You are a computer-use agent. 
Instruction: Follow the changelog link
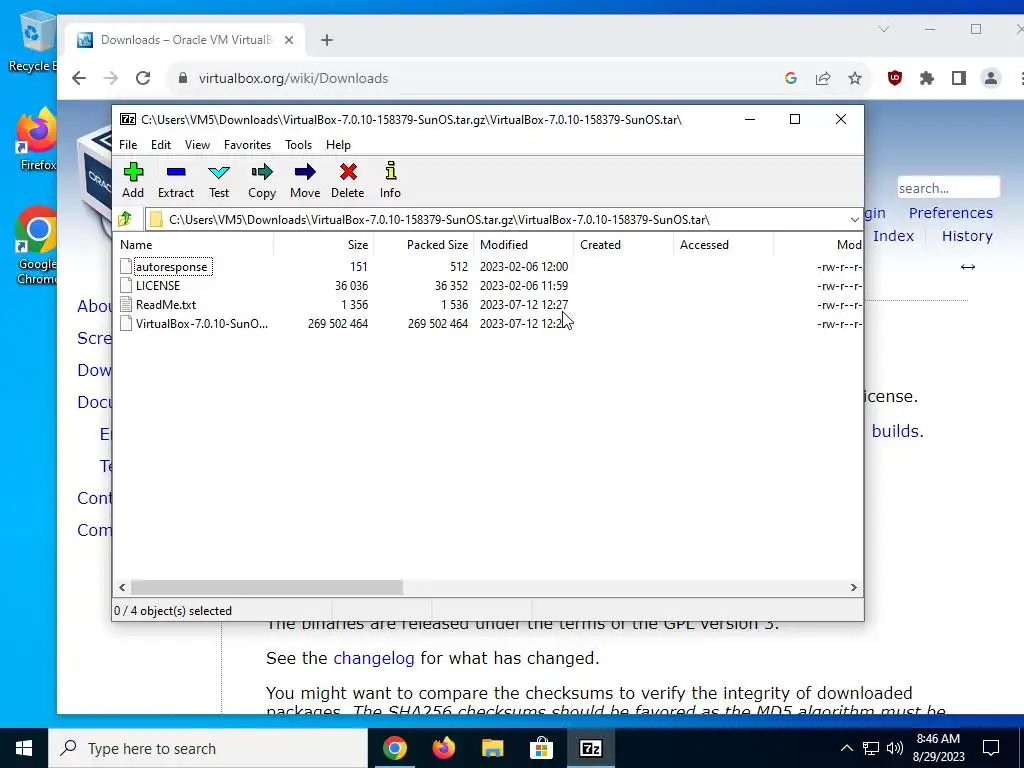pyautogui.click(x=374, y=658)
